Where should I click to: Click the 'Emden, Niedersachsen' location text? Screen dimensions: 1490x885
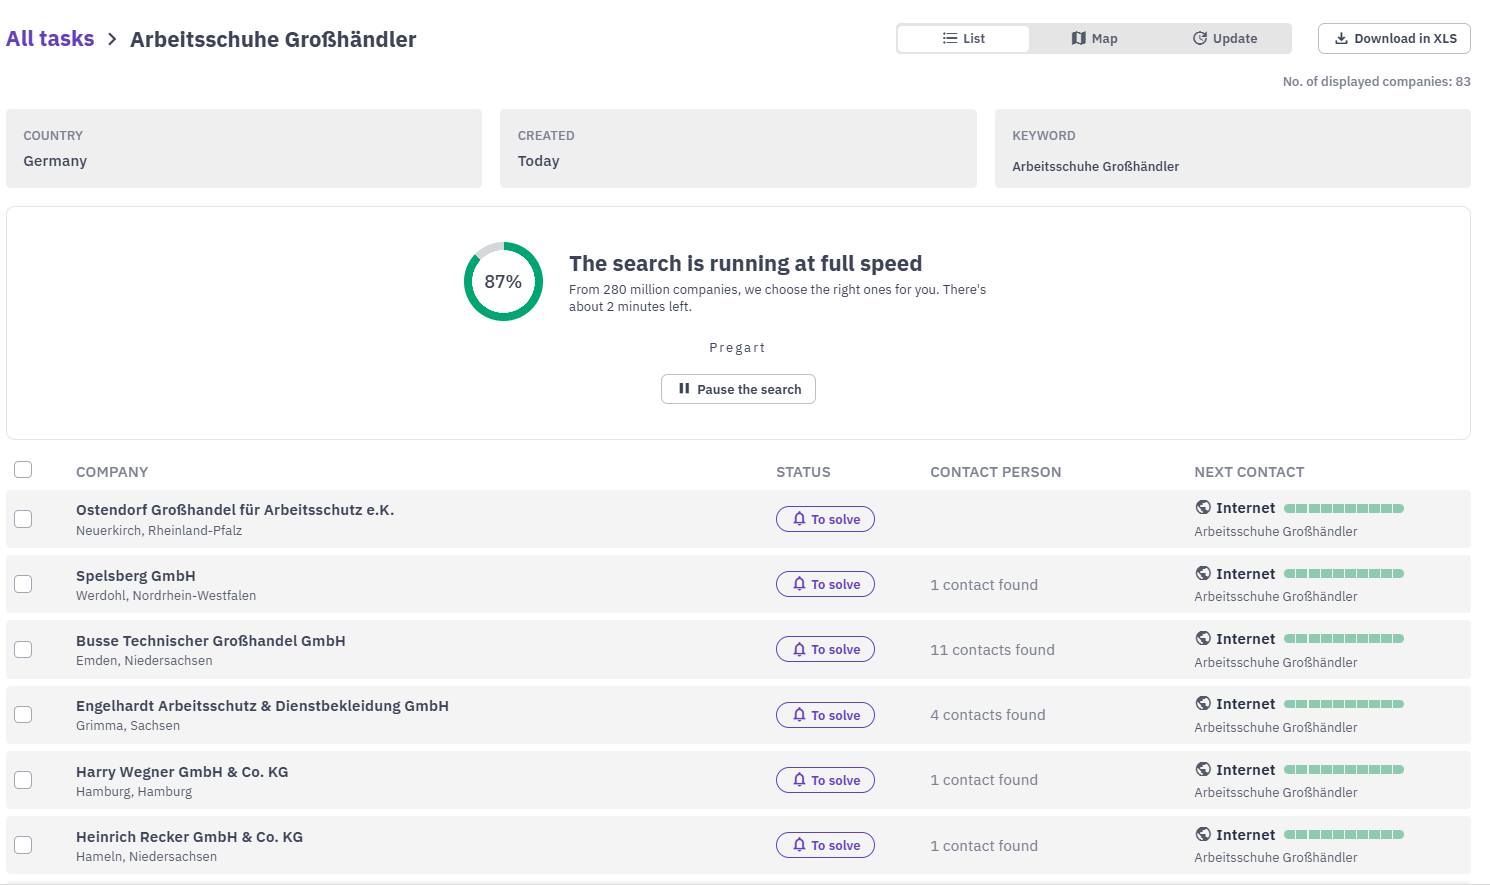click(x=144, y=661)
